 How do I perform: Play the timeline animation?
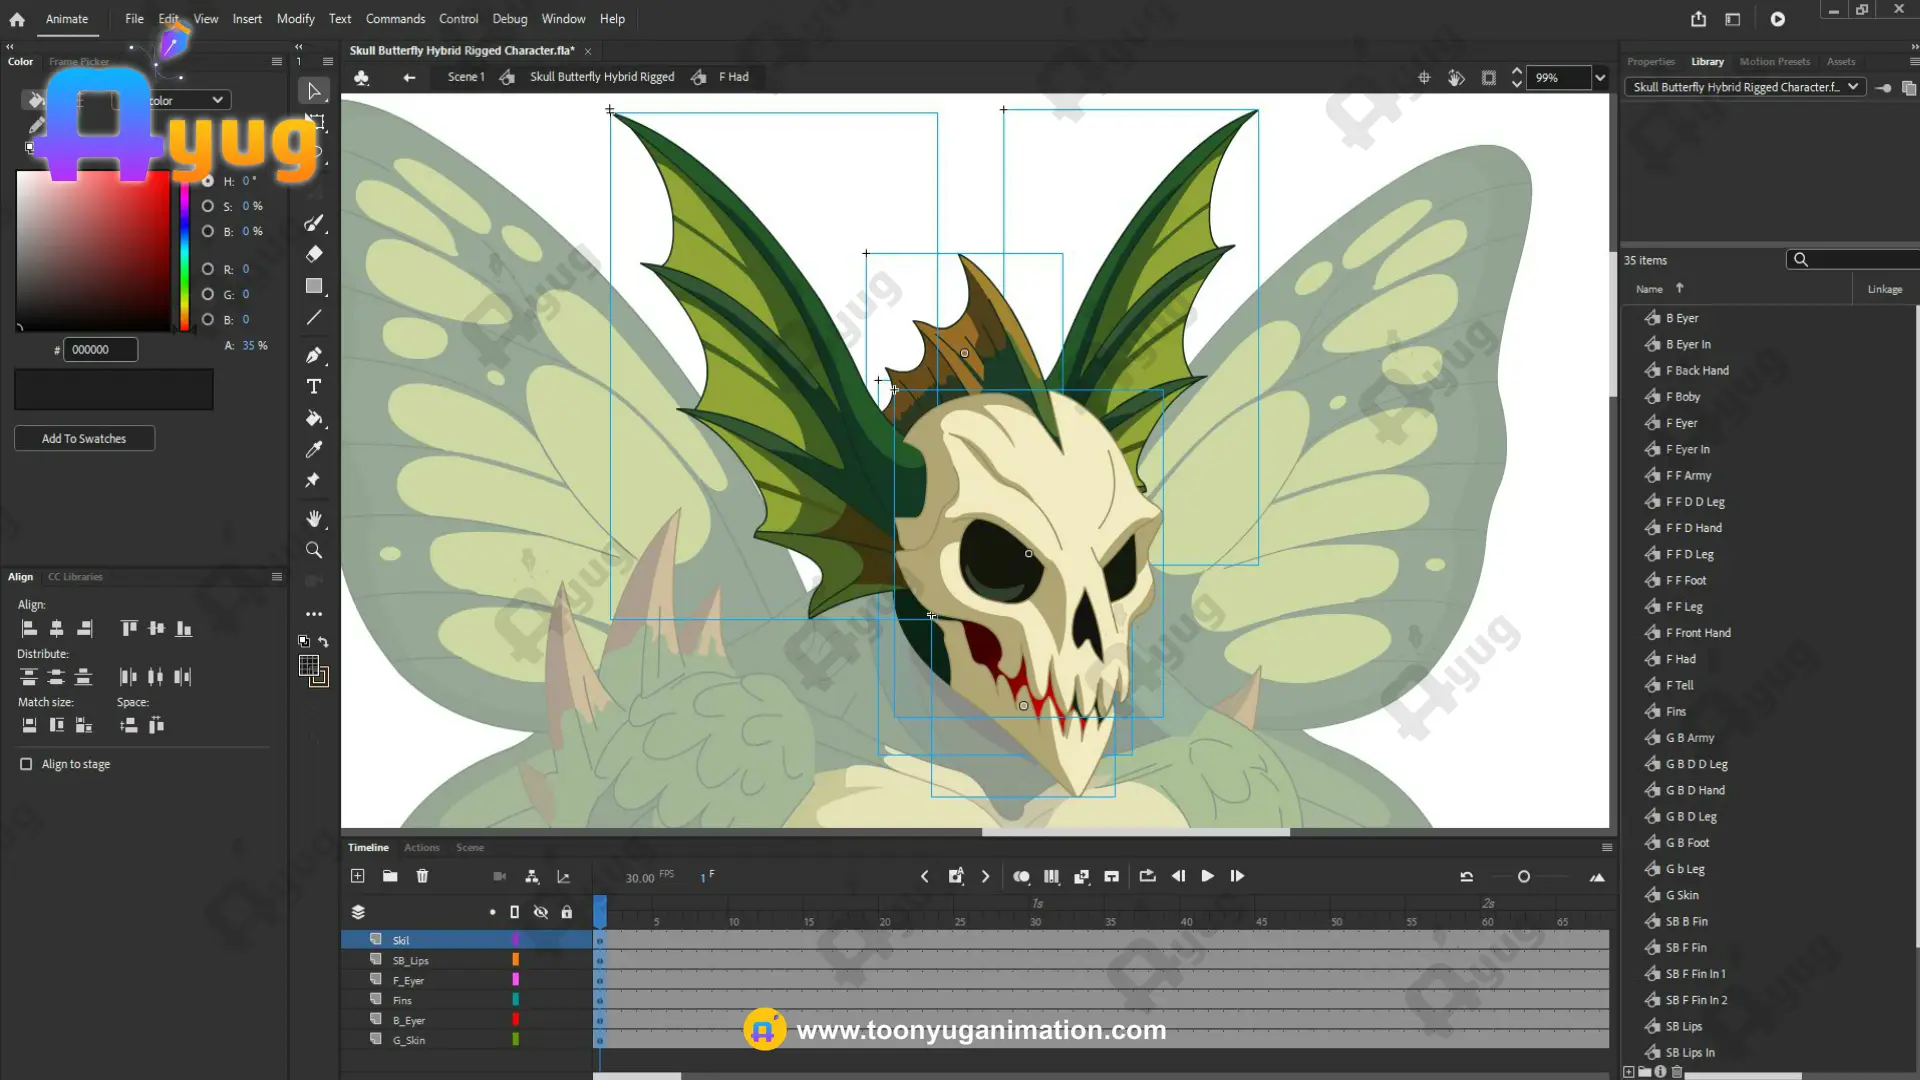click(1207, 876)
